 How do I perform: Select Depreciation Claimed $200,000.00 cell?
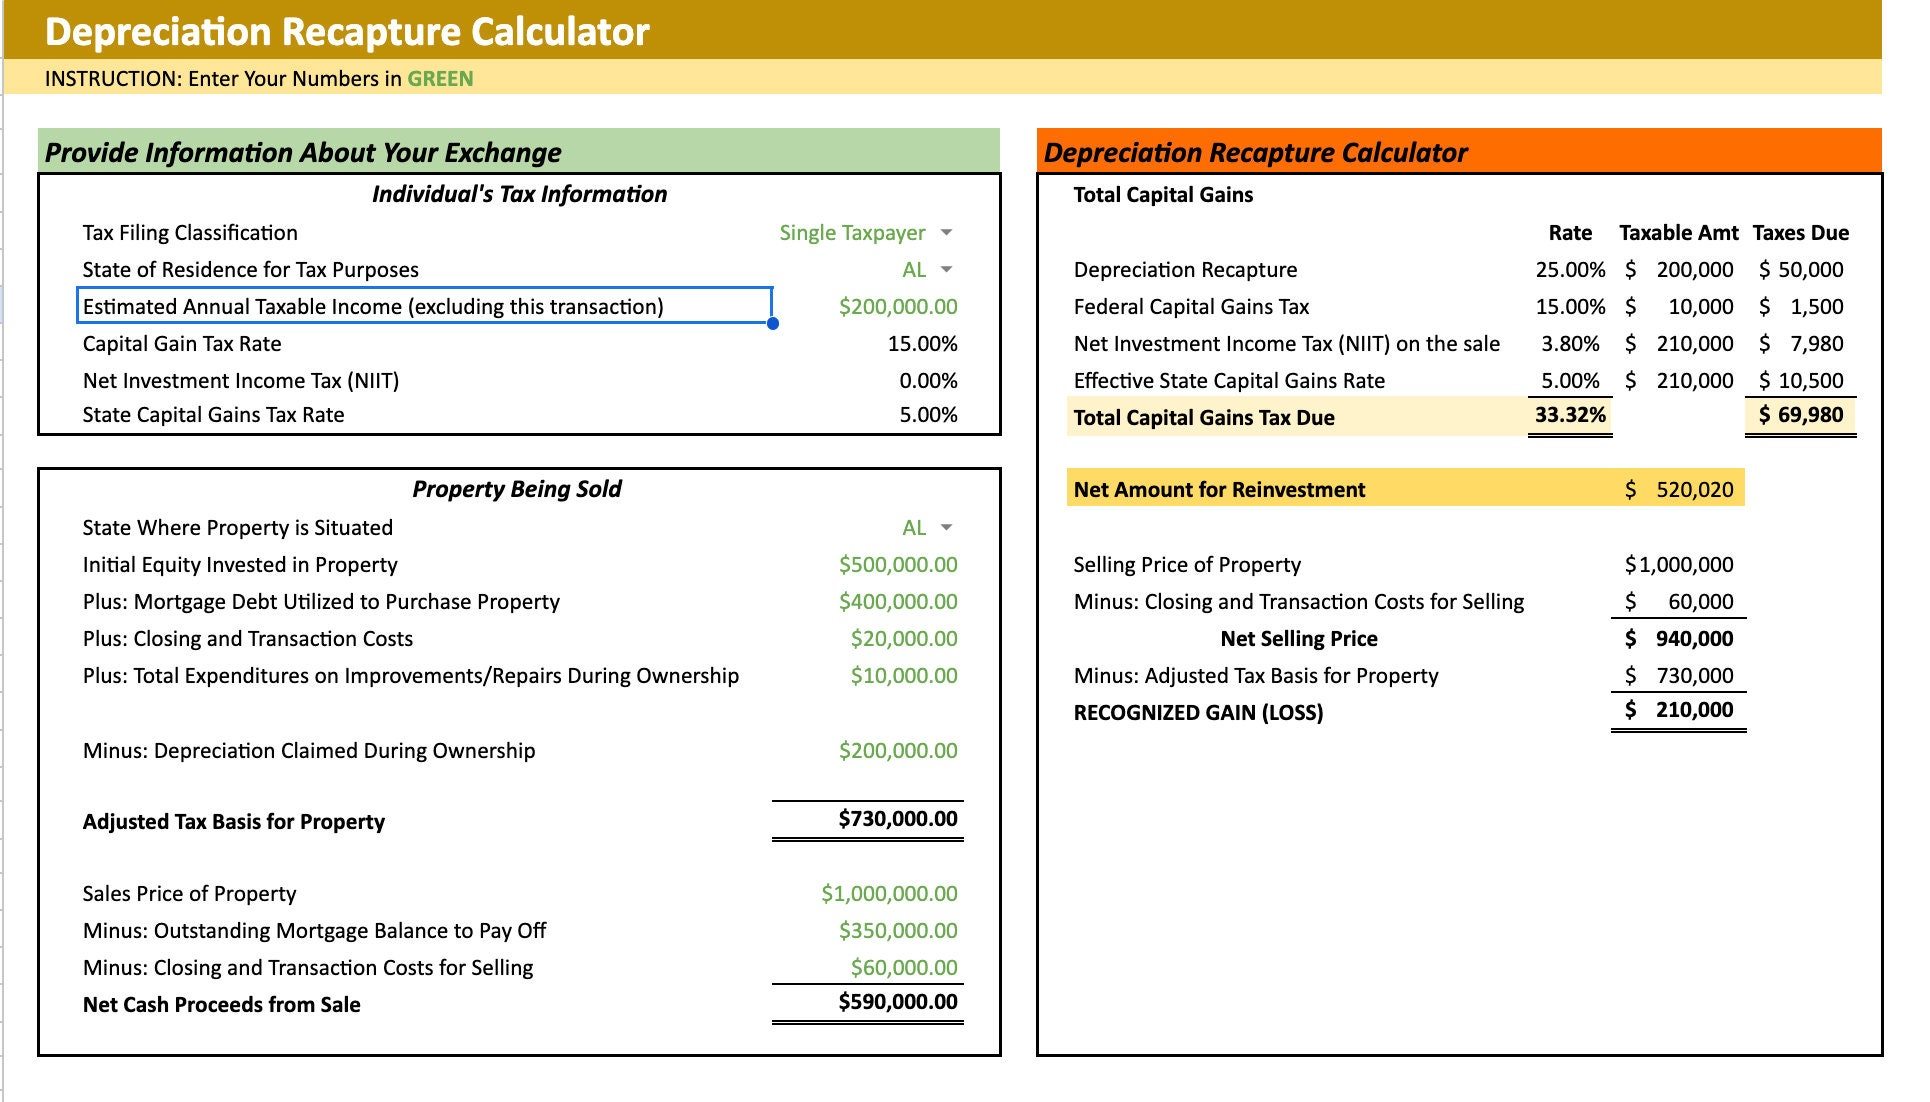pos(897,751)
